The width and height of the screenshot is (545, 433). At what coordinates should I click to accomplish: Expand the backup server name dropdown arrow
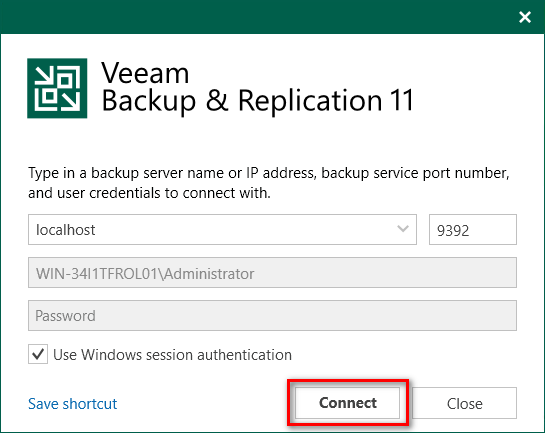[x=403, y=229]
